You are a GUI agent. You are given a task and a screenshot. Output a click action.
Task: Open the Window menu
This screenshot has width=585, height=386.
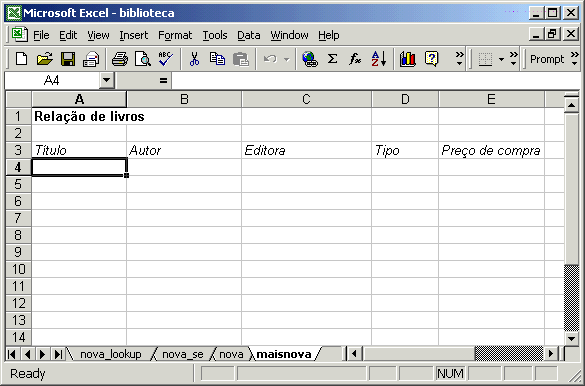click(x=290, y=35)
